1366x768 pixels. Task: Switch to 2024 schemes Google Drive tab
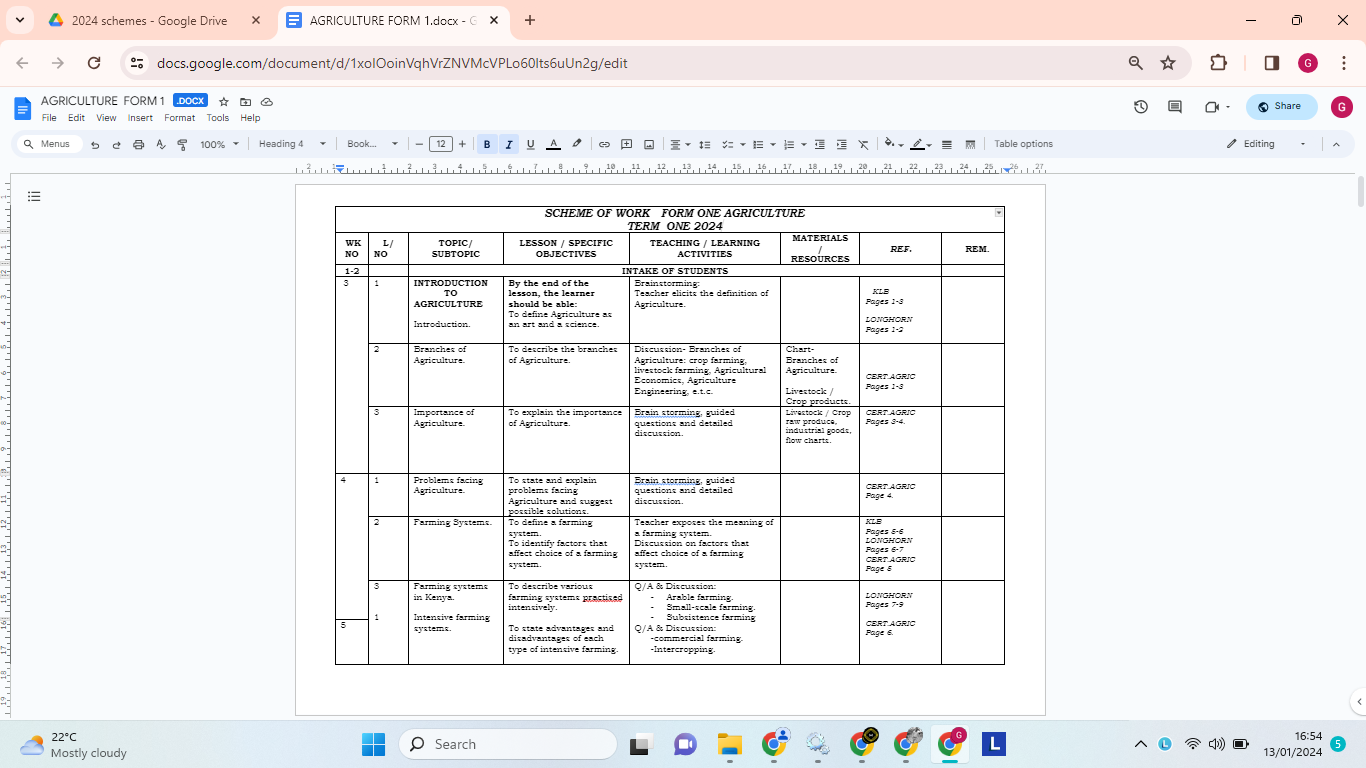click(148, 20)
